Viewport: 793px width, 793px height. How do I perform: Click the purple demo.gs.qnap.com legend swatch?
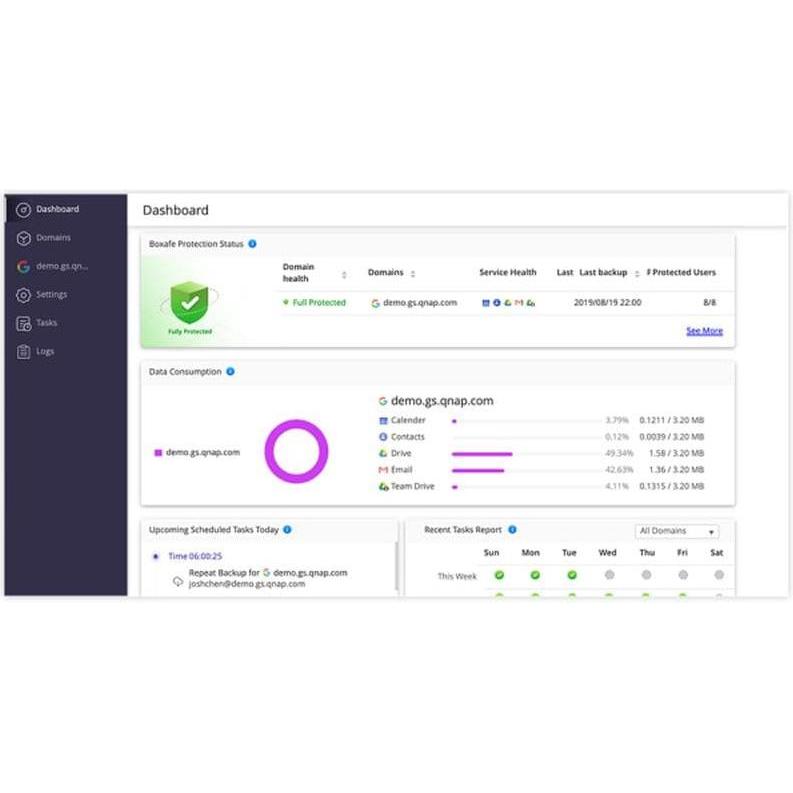(158, 453)
